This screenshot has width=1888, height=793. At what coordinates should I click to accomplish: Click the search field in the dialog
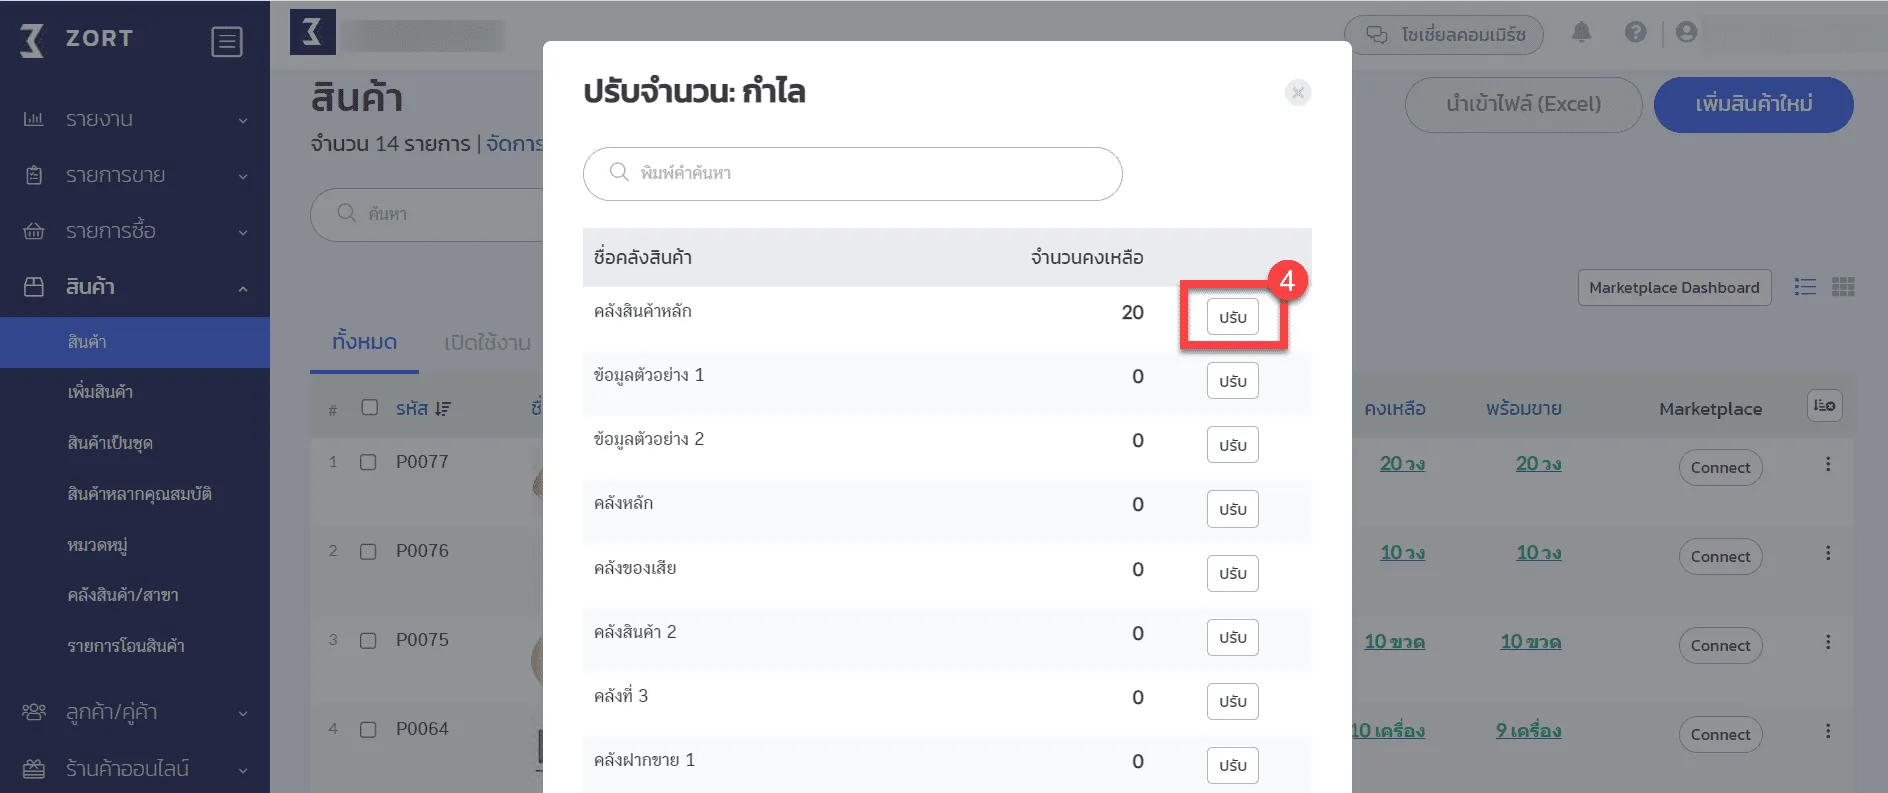pos(852,174)
